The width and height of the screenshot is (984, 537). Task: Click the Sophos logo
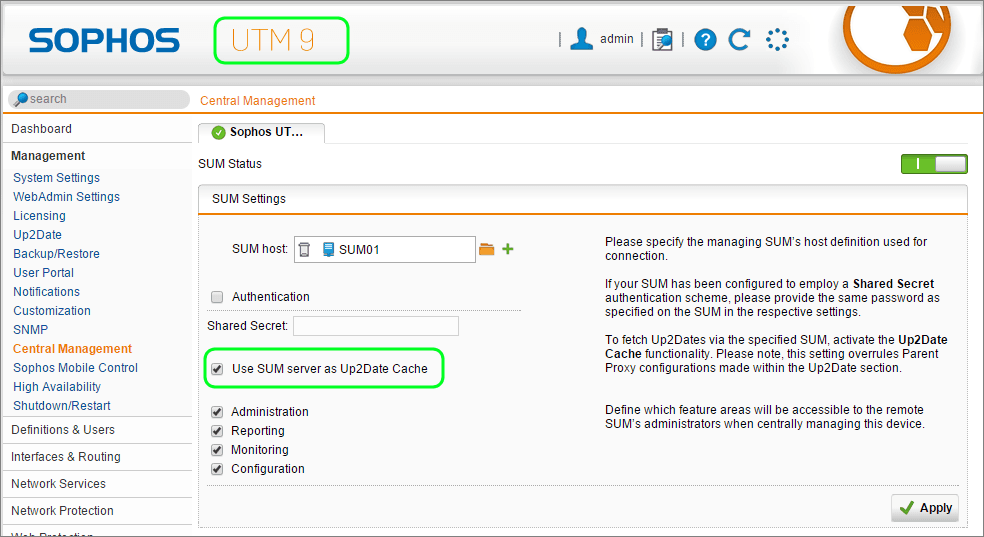click(x=104, y=40)
